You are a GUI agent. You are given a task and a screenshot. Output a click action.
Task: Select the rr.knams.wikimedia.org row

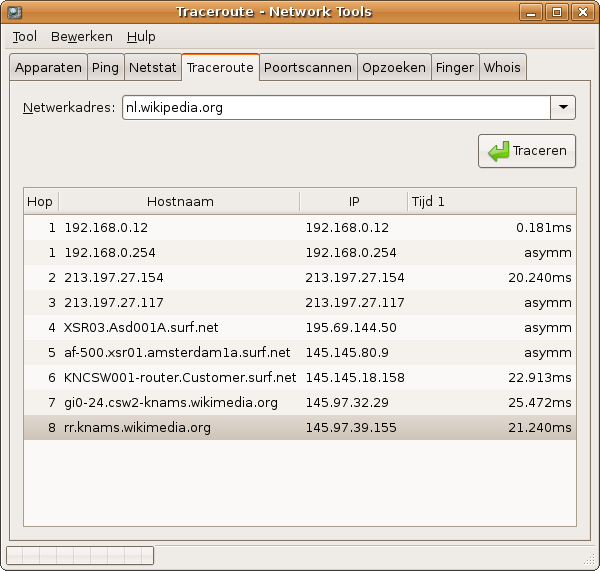point(300,427)
